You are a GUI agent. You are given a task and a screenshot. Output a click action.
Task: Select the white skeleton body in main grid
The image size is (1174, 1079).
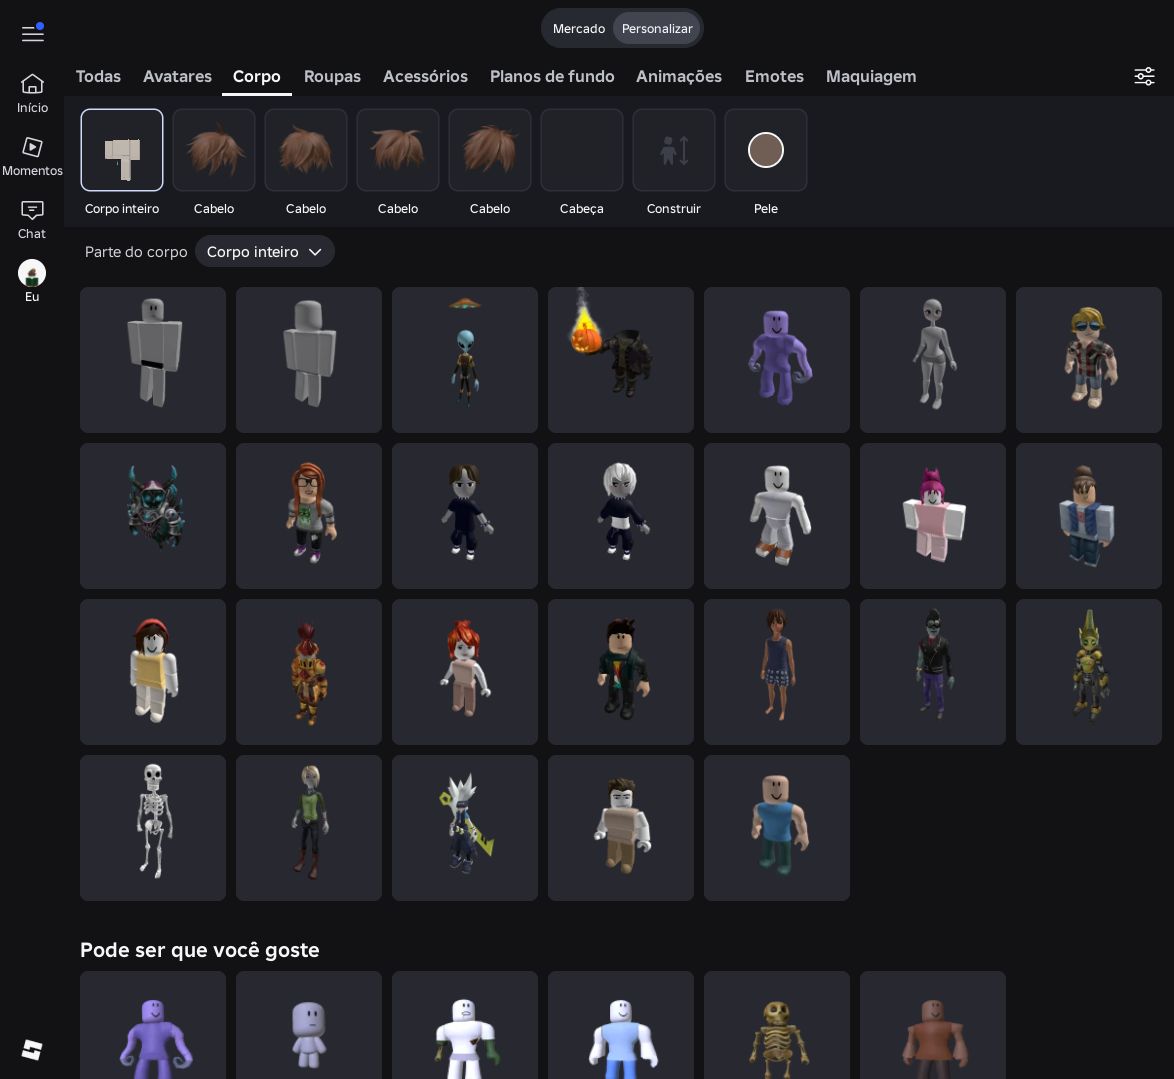153,827
